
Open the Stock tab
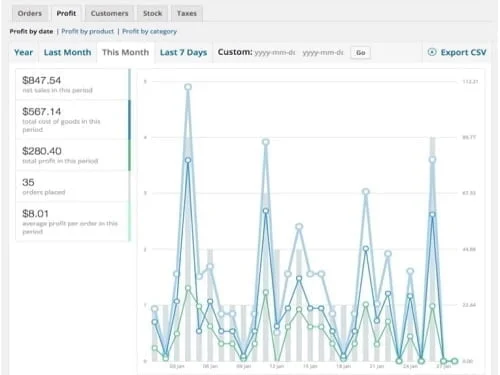(x=152, y=14)
